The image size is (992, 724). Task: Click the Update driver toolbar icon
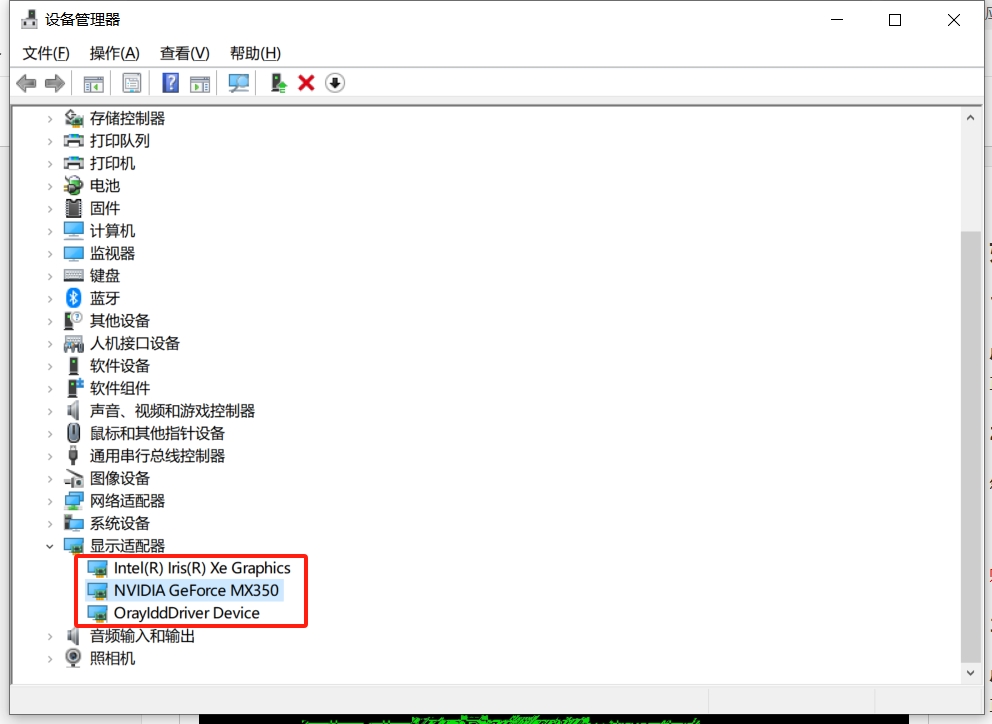click(278, 83)
